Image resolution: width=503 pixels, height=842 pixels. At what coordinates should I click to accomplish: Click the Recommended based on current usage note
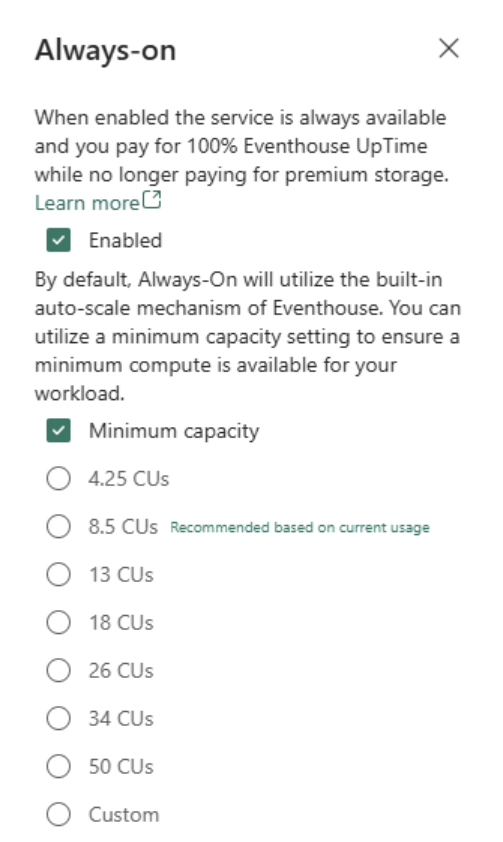(x=300, y=527)
